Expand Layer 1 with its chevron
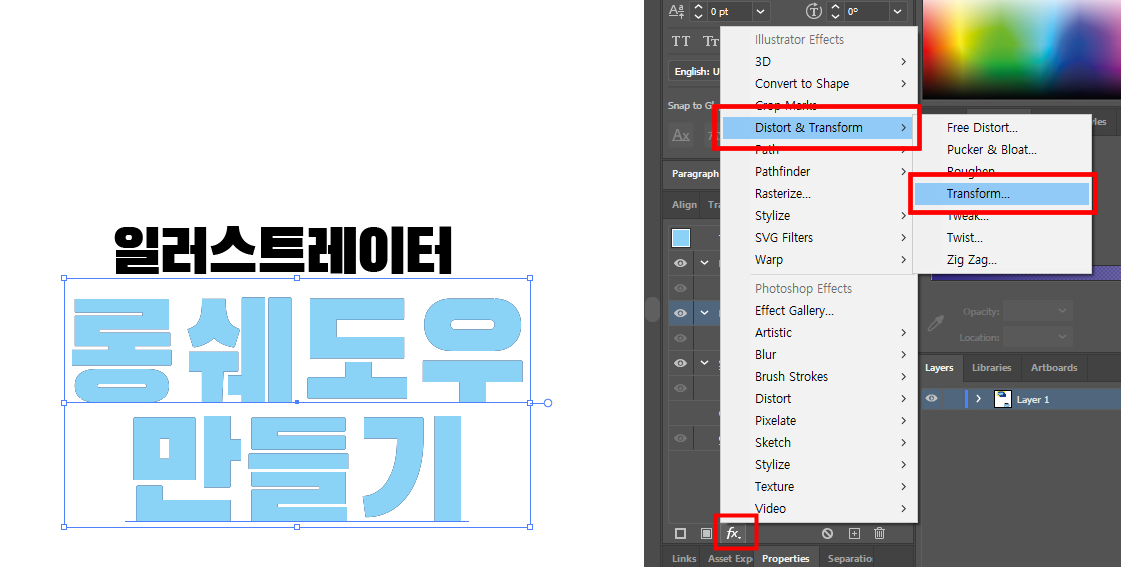The height and width of the screenshot is (567, 1121). [x=978, y=399]
